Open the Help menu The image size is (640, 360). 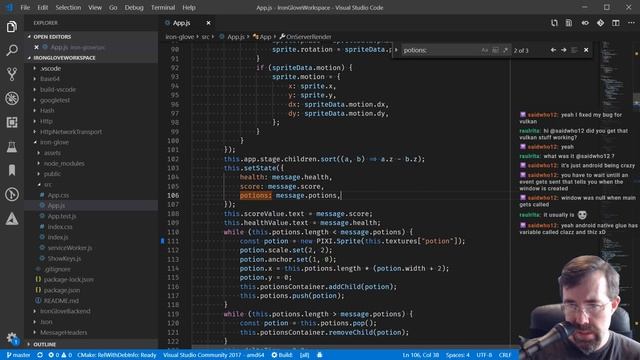point(189,7)
